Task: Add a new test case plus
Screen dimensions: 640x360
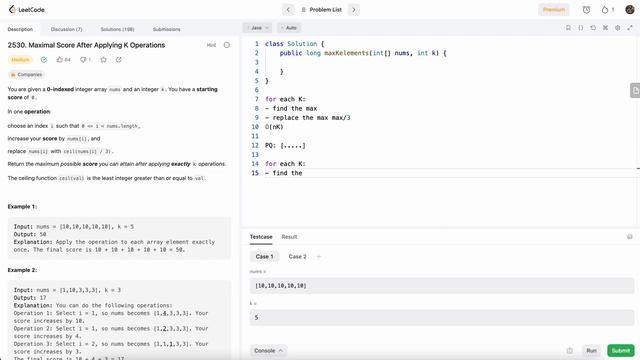Action: tap(319, 257)
